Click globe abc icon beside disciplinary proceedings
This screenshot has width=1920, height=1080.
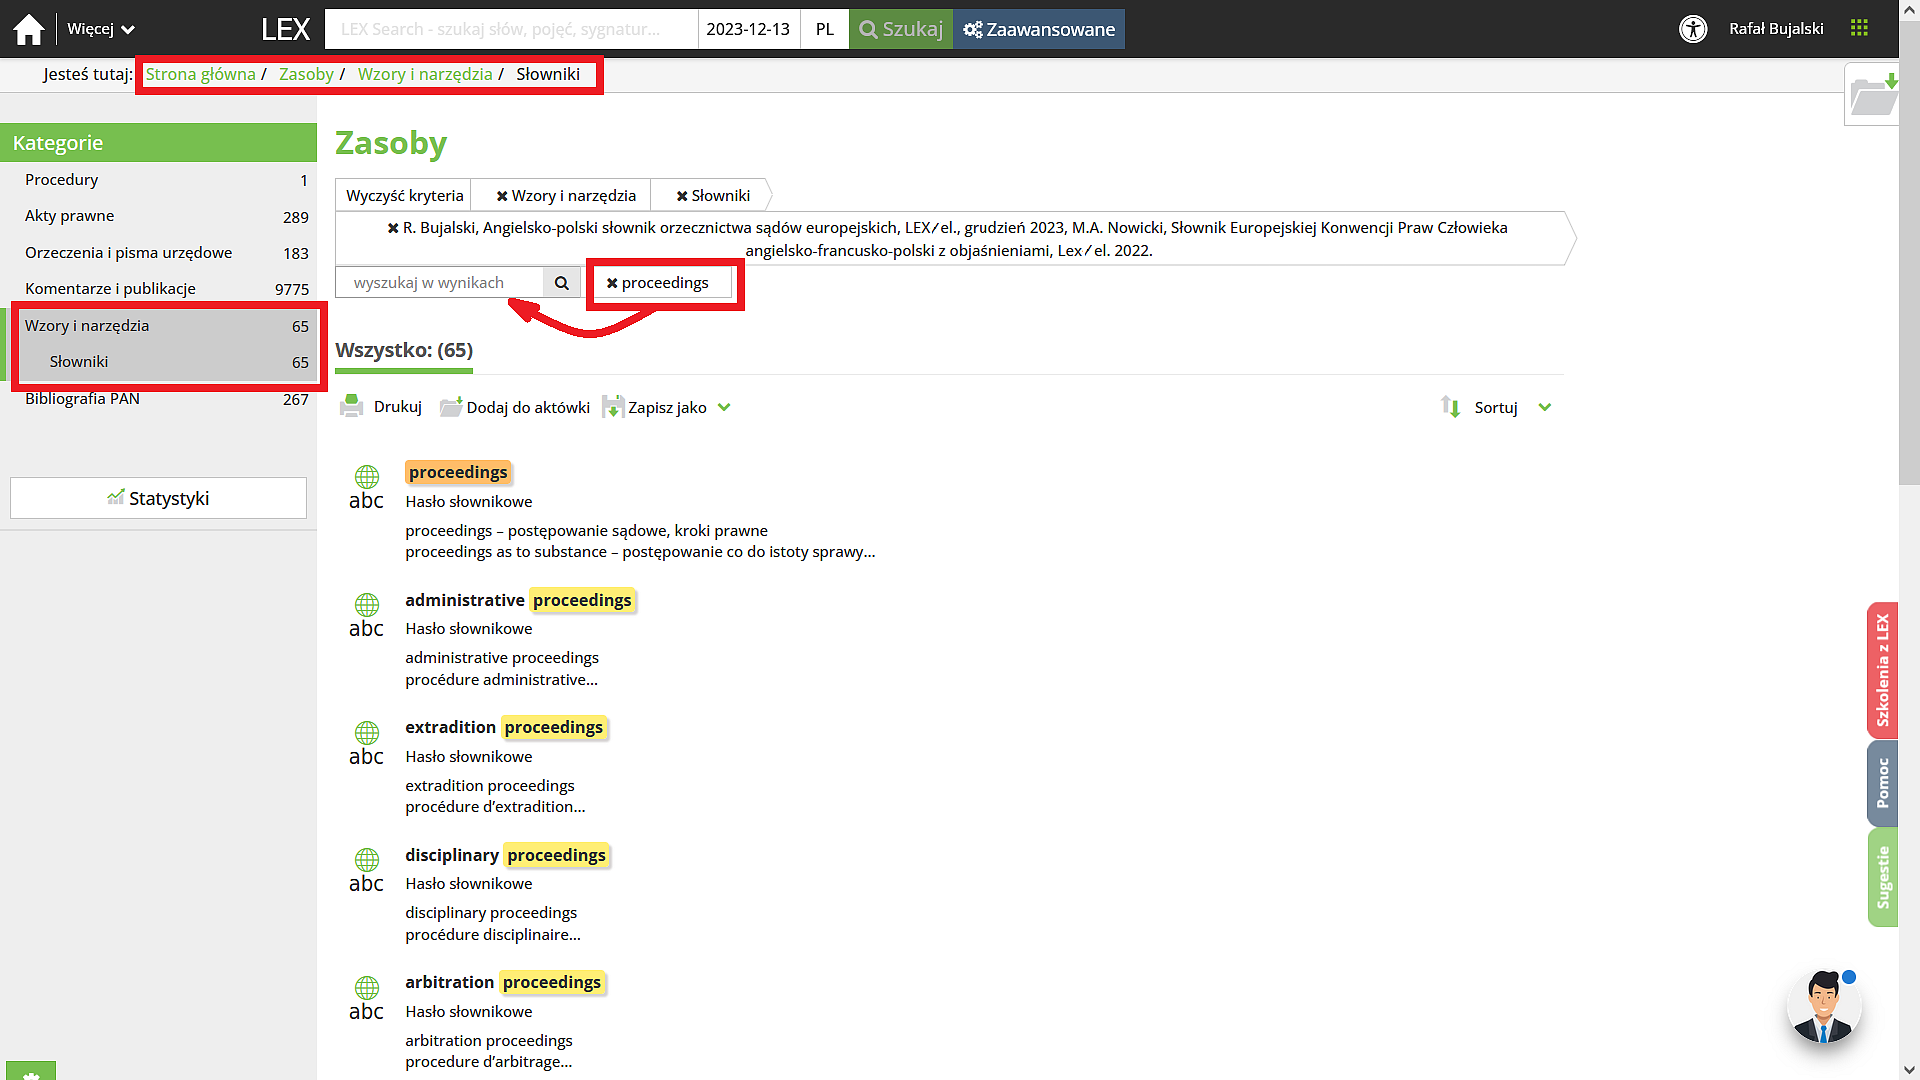tap(366, 871)
